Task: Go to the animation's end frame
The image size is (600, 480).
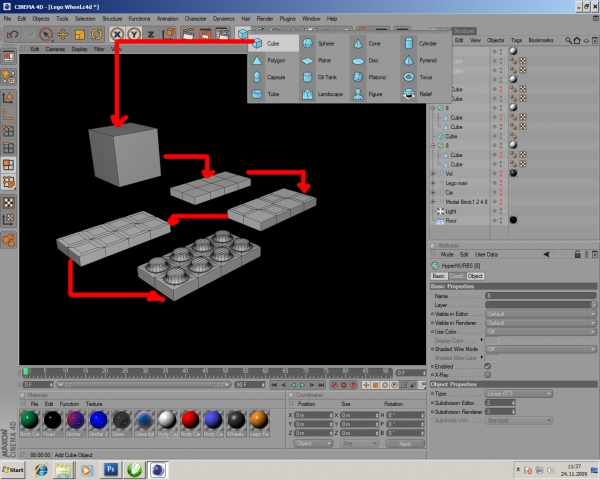Action: tap(321, 385)
